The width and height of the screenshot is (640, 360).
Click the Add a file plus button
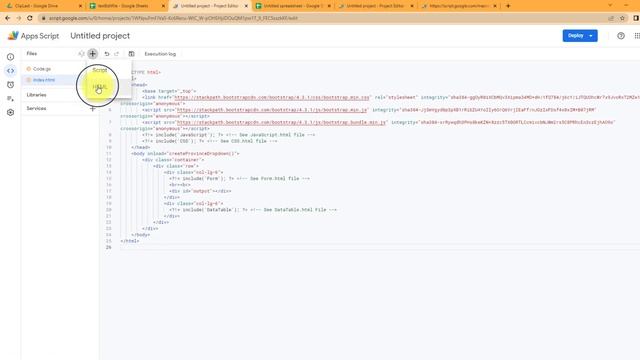coord(93,53)
